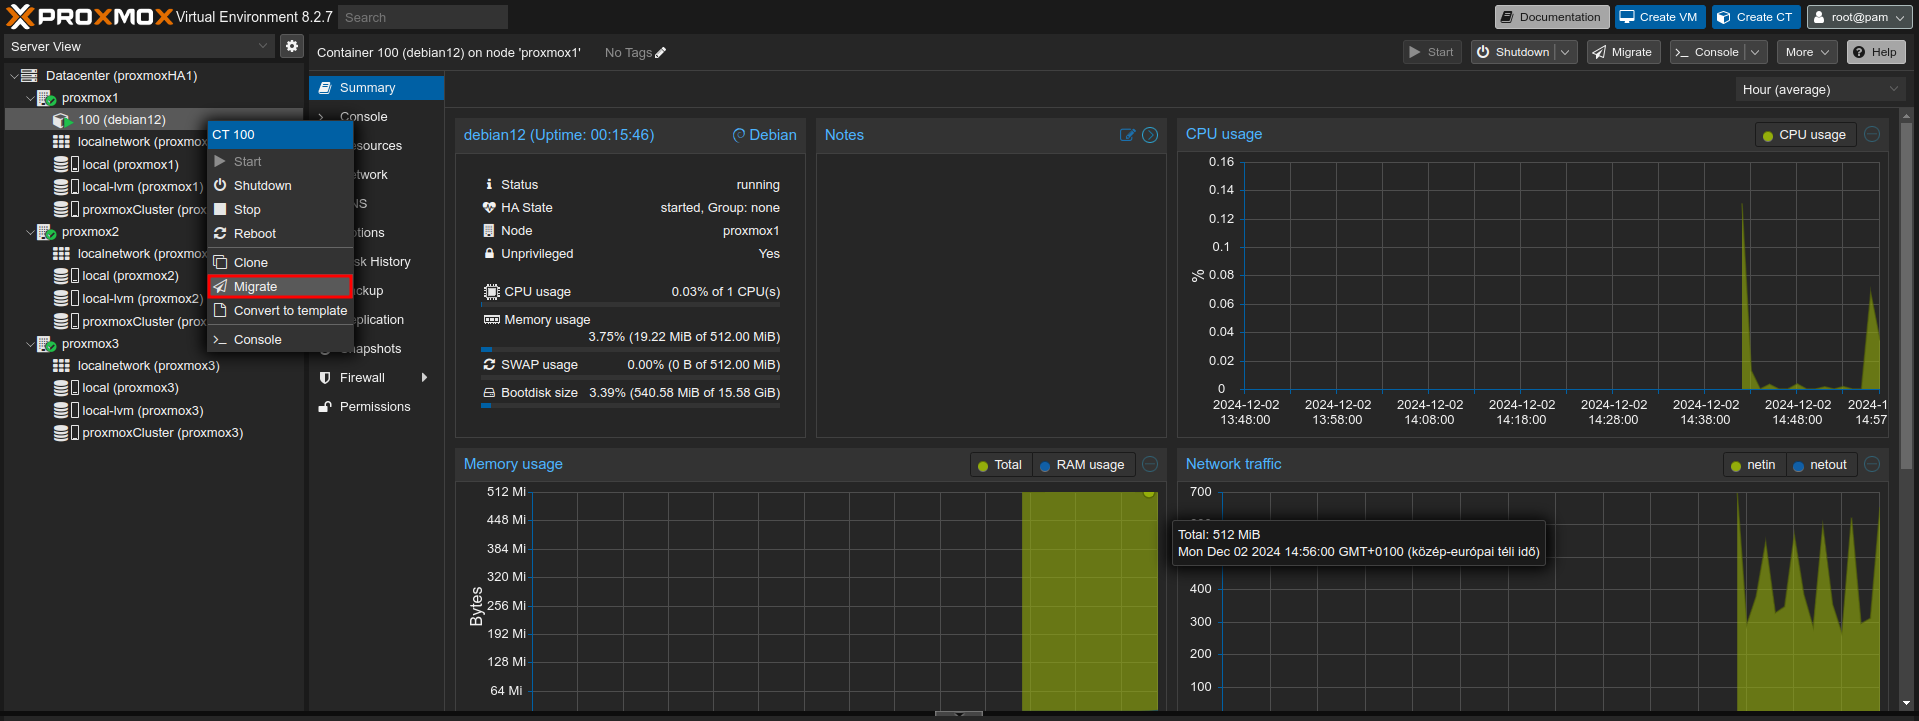Open Server View settings gear
The image size is (1919, 721).
click(291, 46)
